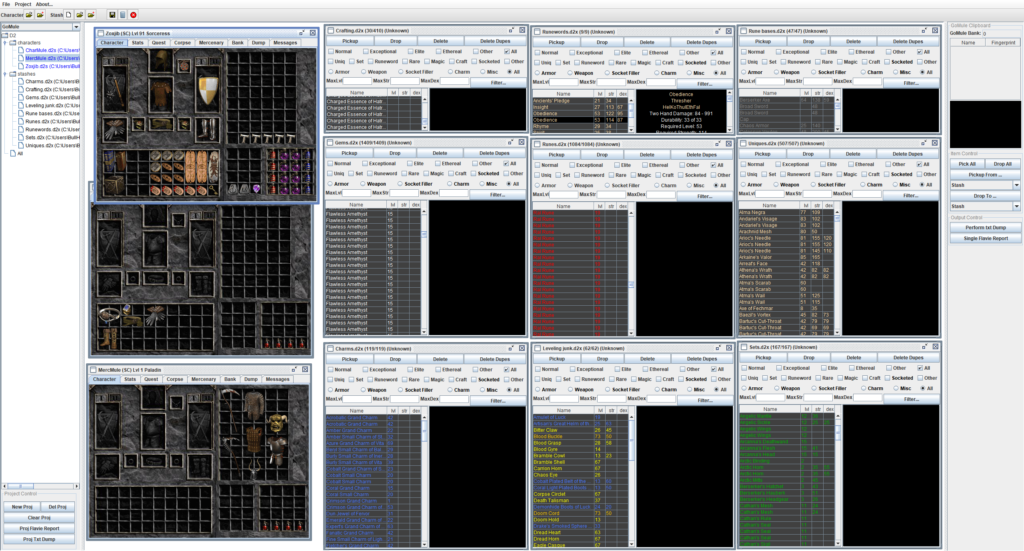The width and height of the screenshot is (1024, 551).
Task: Click Delete Dupes in Uniques.d2x window
Action: tap(907, 154)
